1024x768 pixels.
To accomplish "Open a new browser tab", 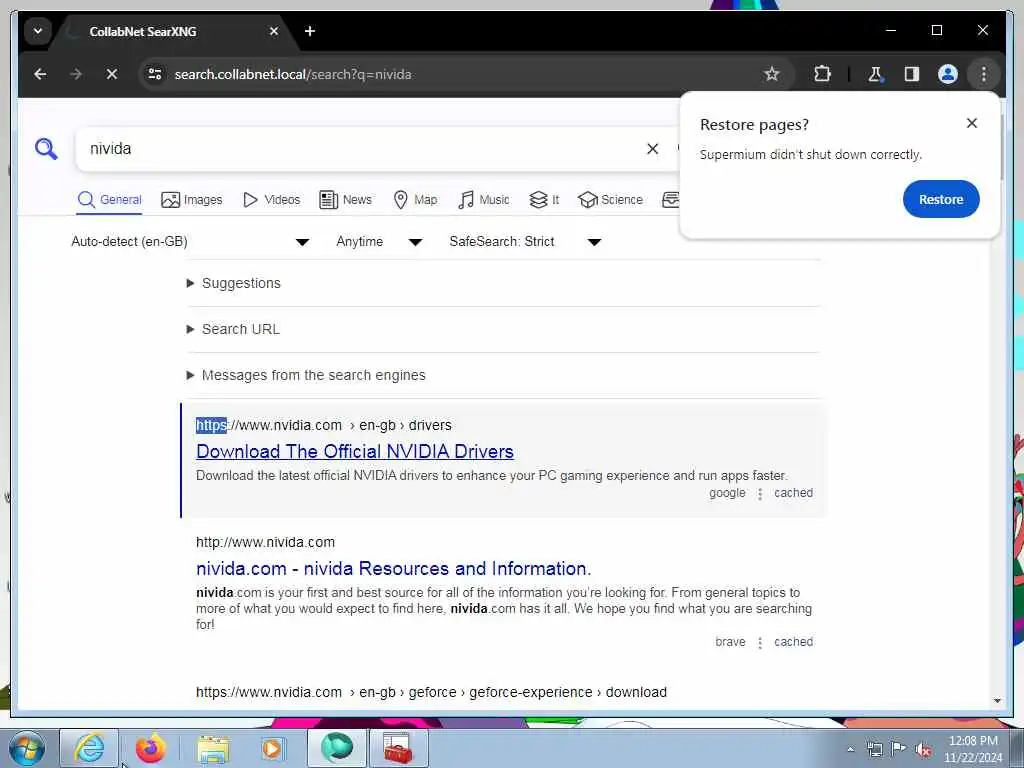I will point(310,31).
